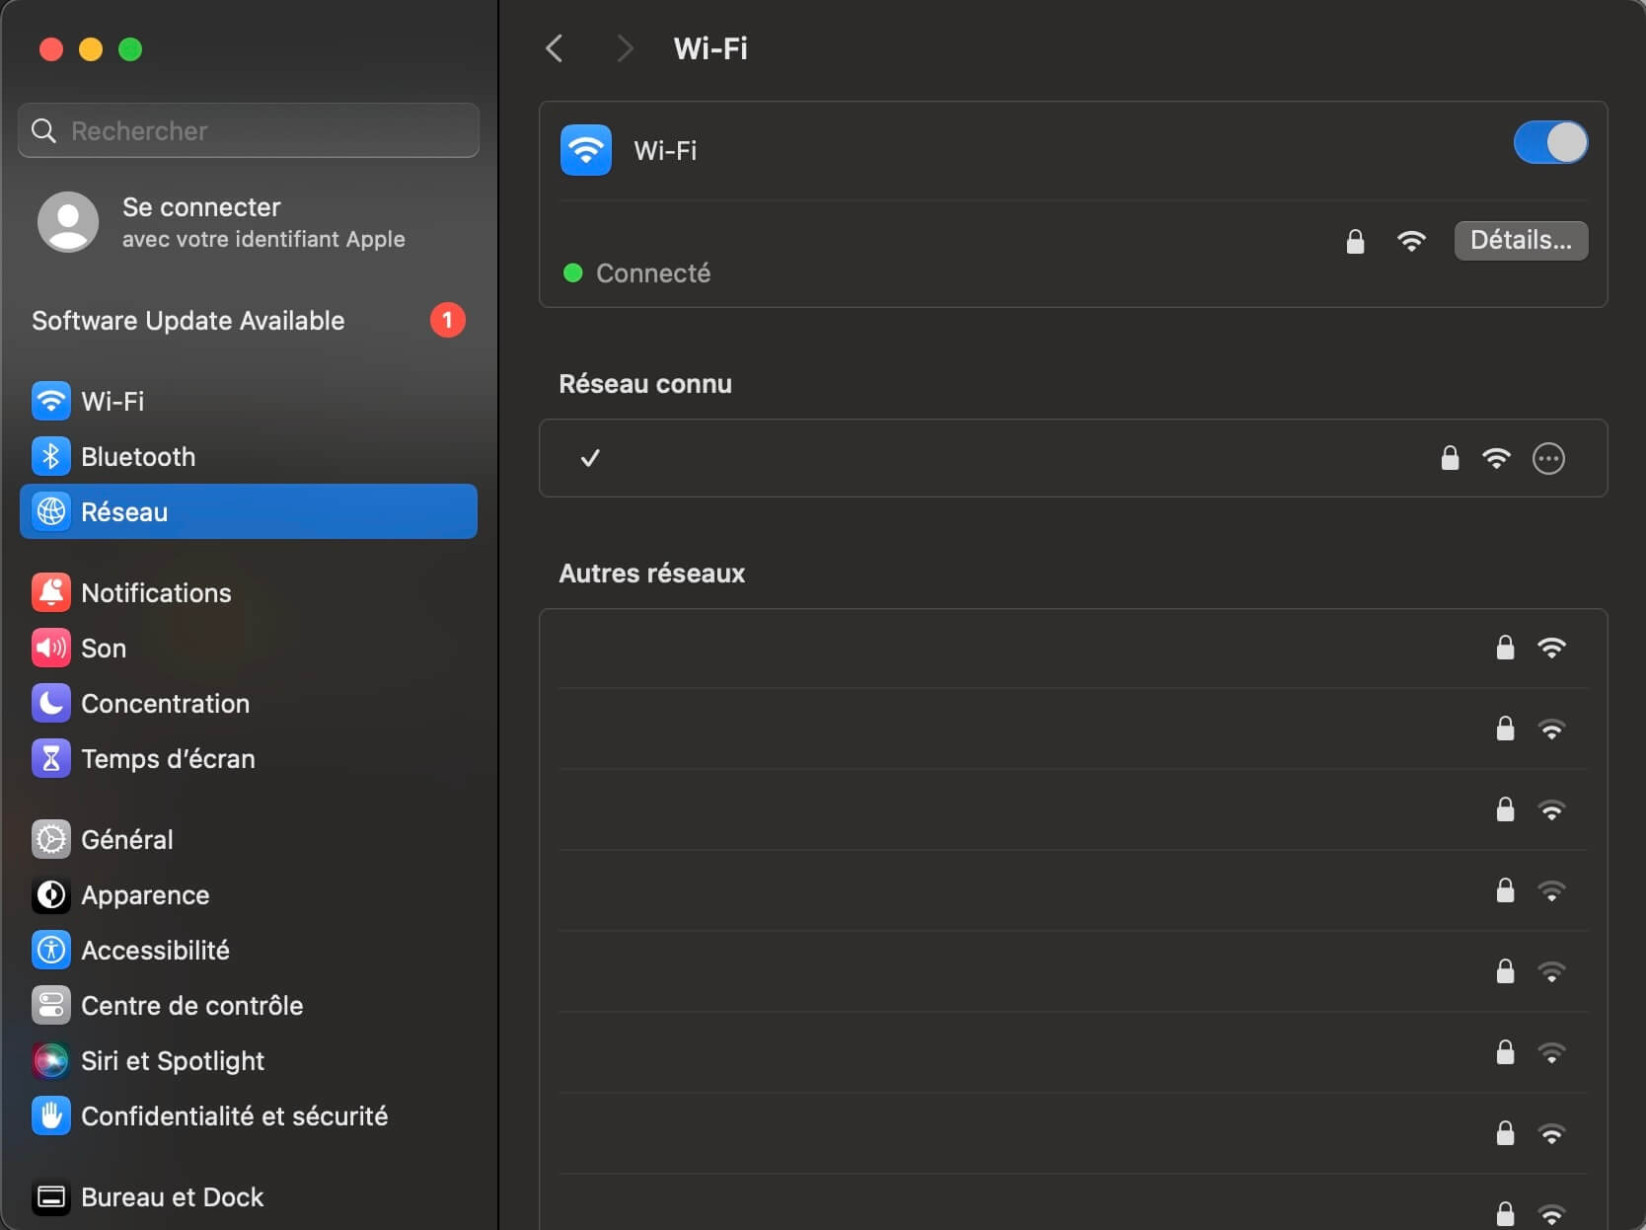Open Siri et Spotlight settings
The image size is (1646, 1230).
(x=248, y=1061)
